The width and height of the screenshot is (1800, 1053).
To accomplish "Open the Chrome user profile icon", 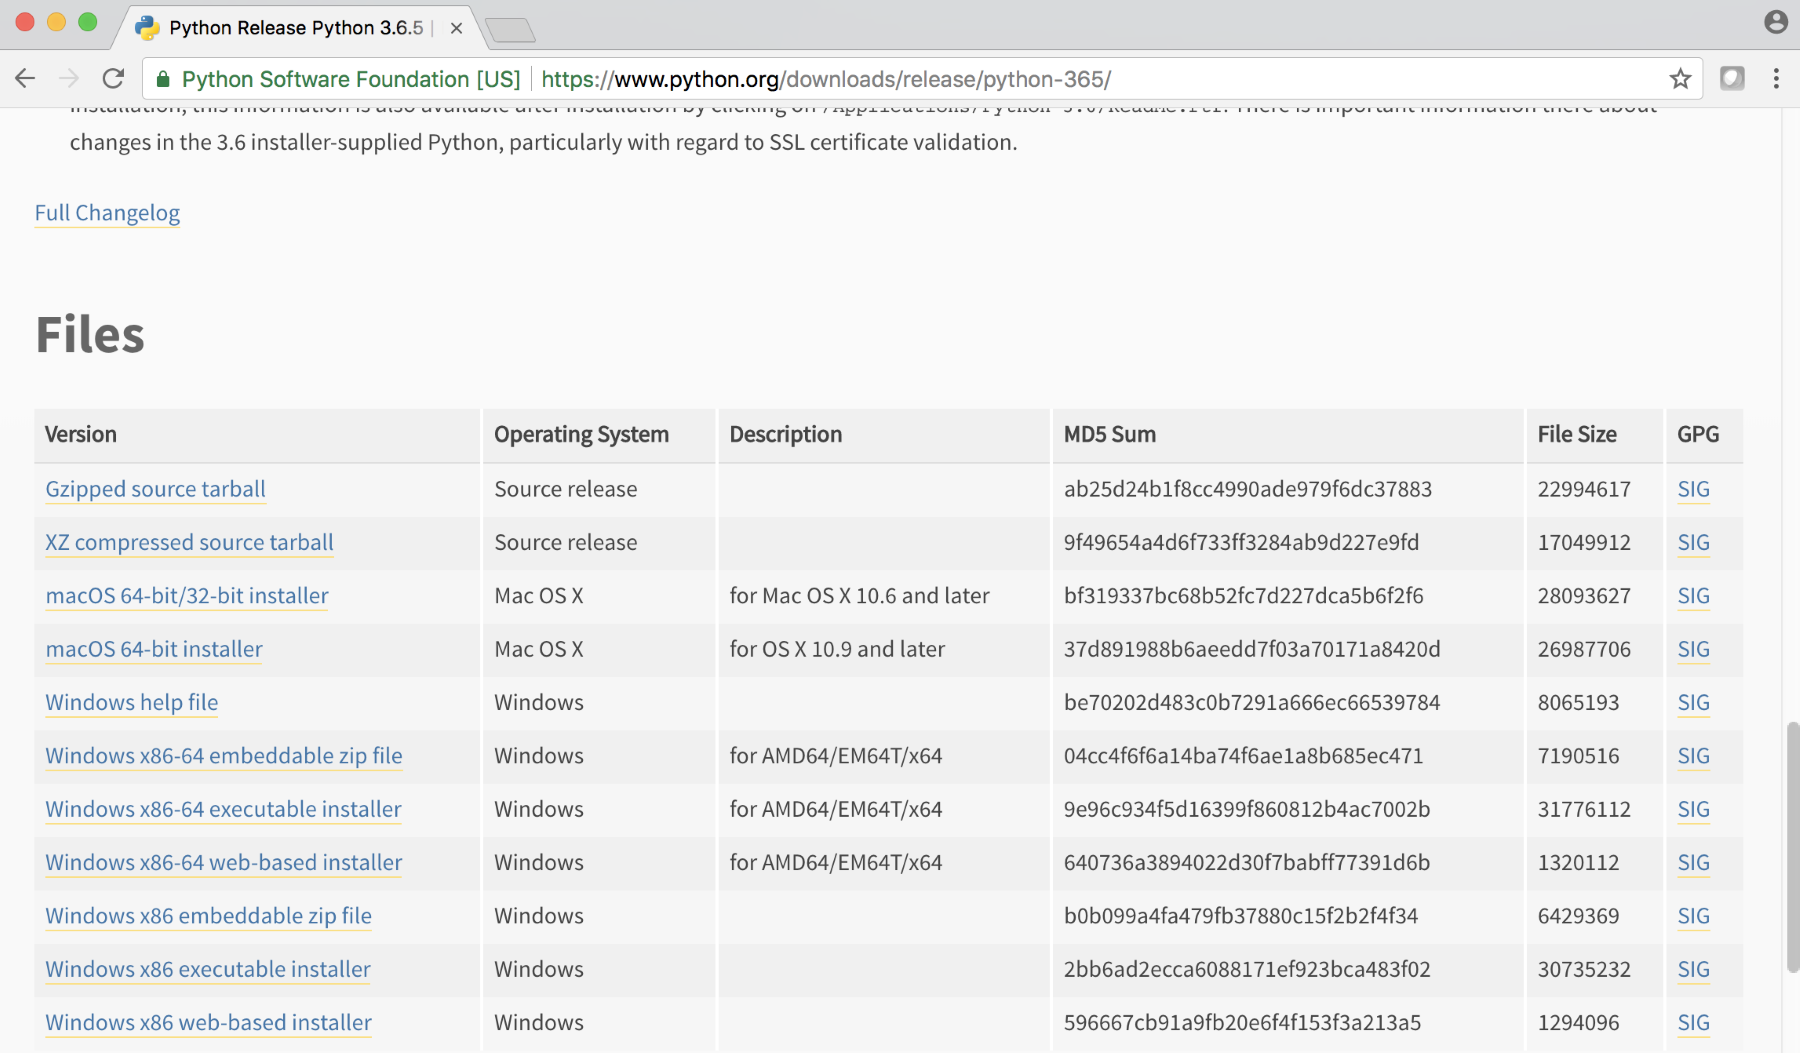I will [x=1776, y=22].
